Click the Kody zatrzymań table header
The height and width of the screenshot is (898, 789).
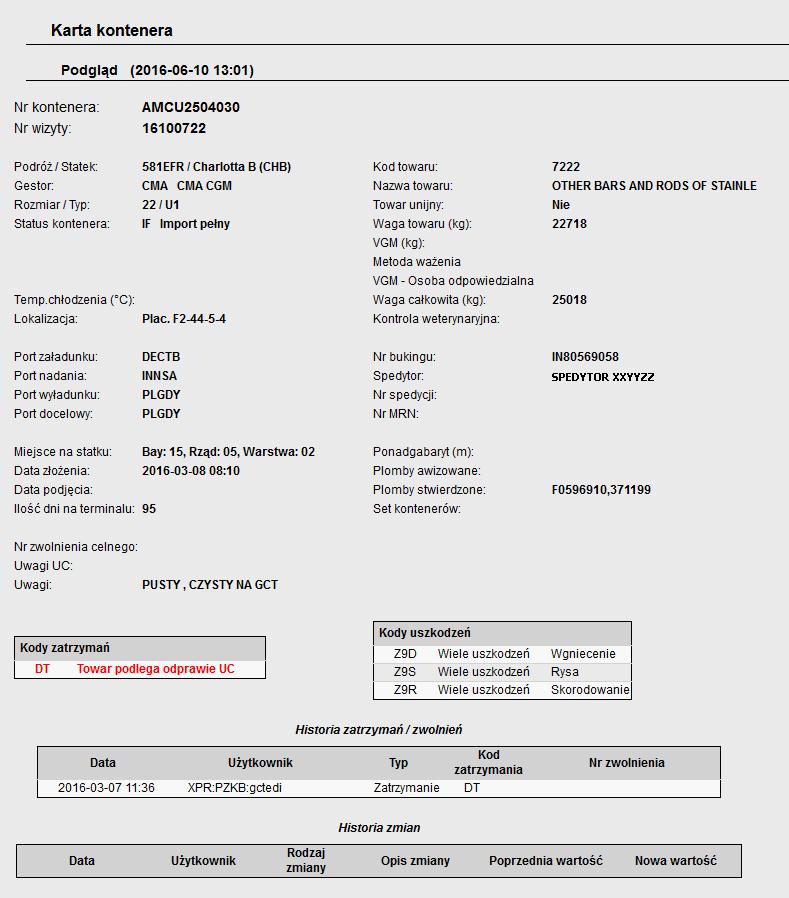click(140, 648)
